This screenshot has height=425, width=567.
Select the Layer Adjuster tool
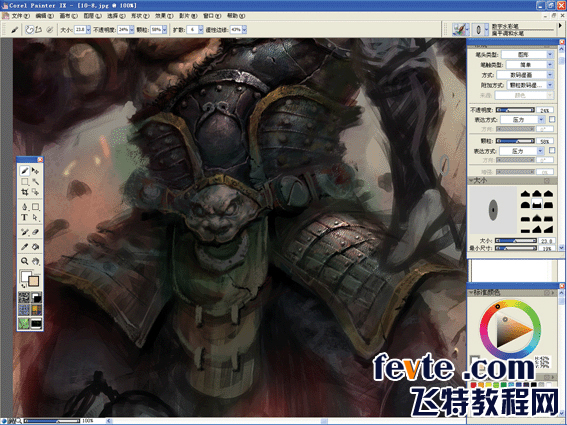tap(35, 170)
